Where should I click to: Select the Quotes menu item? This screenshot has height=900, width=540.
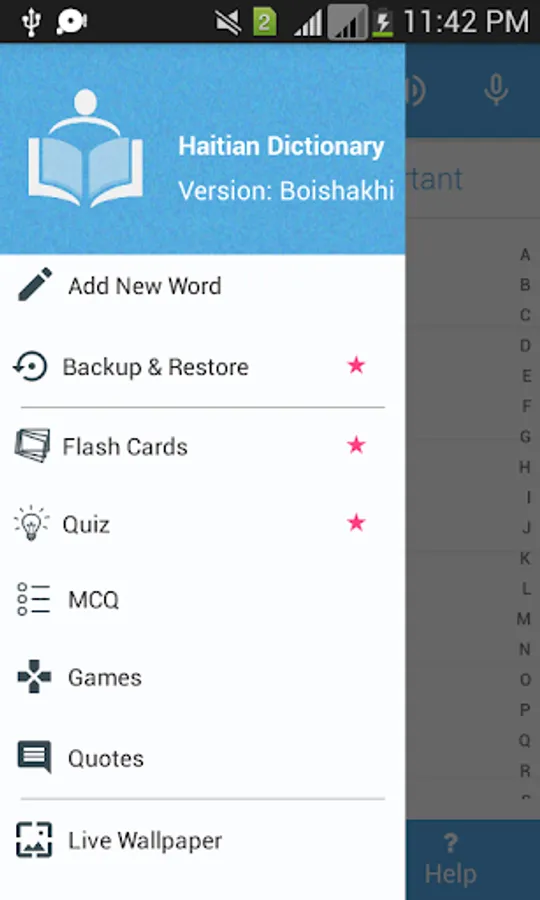(x=203, y=758)
